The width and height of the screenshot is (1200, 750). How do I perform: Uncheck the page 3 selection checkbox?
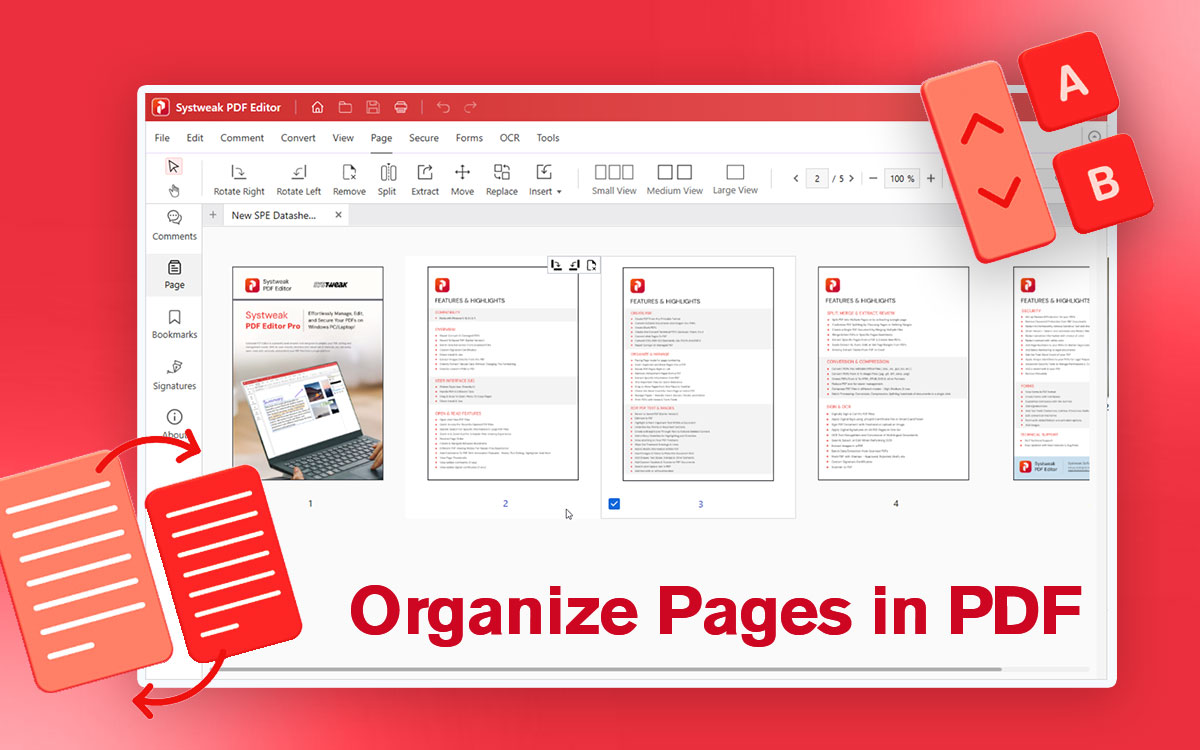pos(614,503)
